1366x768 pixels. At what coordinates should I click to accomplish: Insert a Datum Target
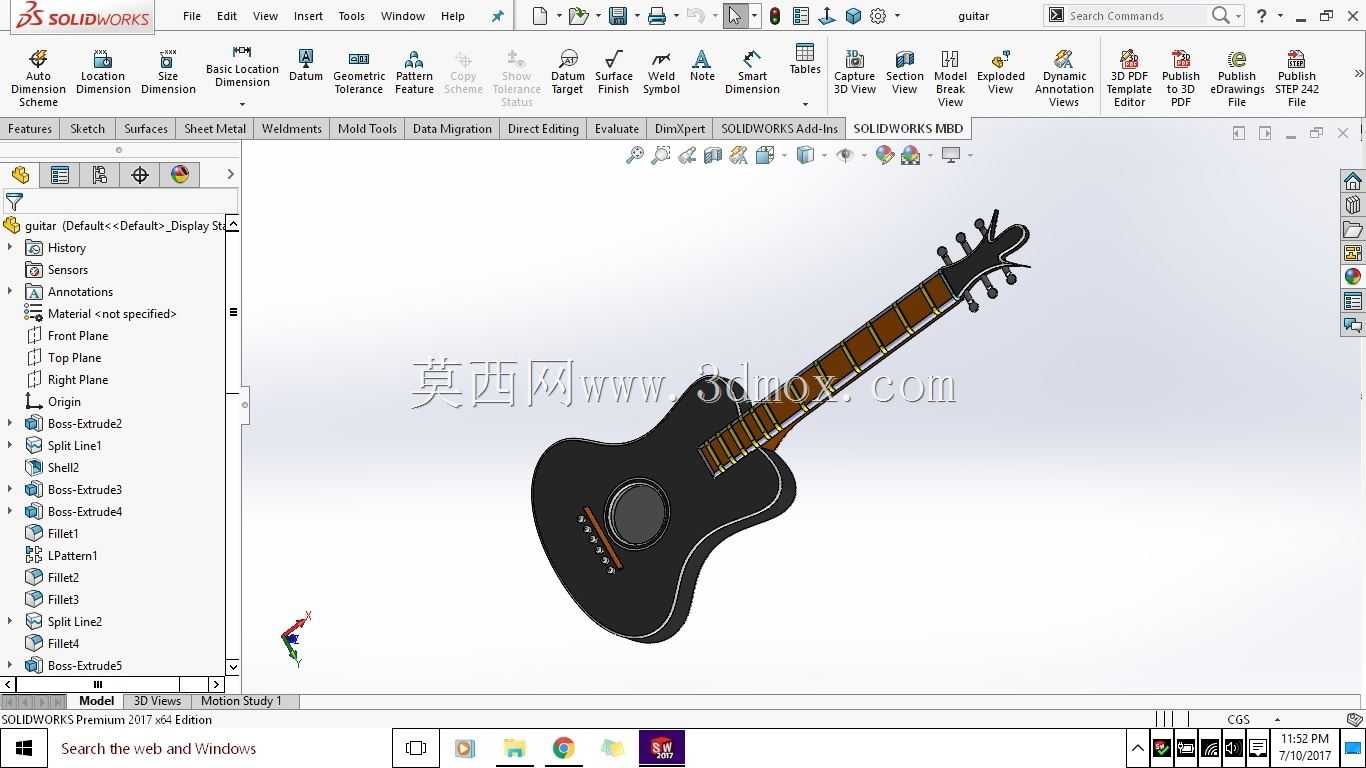click(x=567, y=72)
